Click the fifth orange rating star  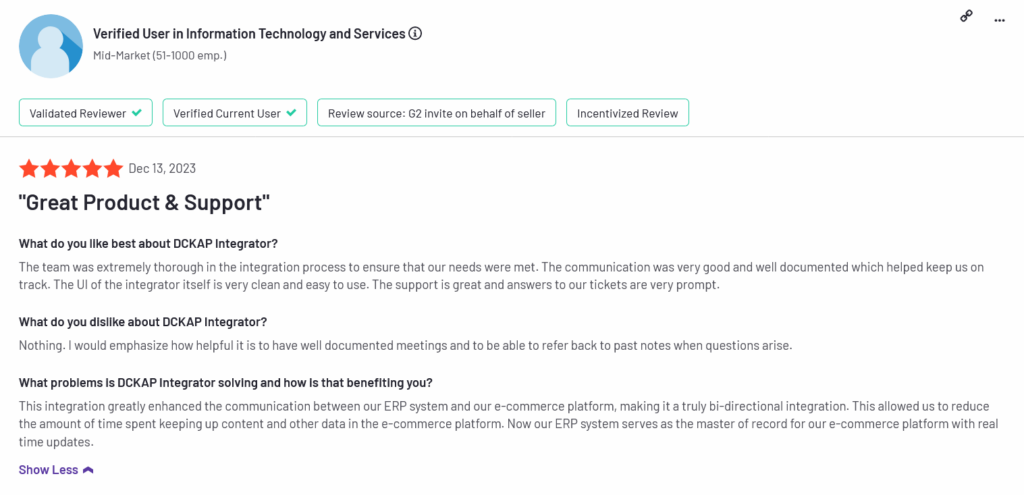[x=113, y=168]
